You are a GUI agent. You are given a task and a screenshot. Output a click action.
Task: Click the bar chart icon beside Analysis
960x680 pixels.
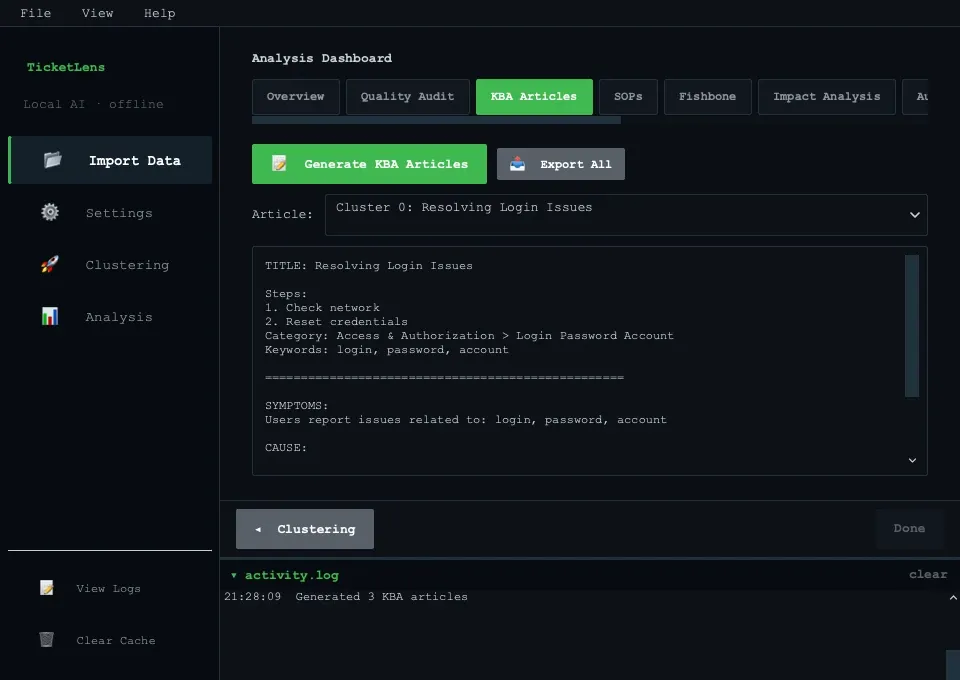coord(50,316)
